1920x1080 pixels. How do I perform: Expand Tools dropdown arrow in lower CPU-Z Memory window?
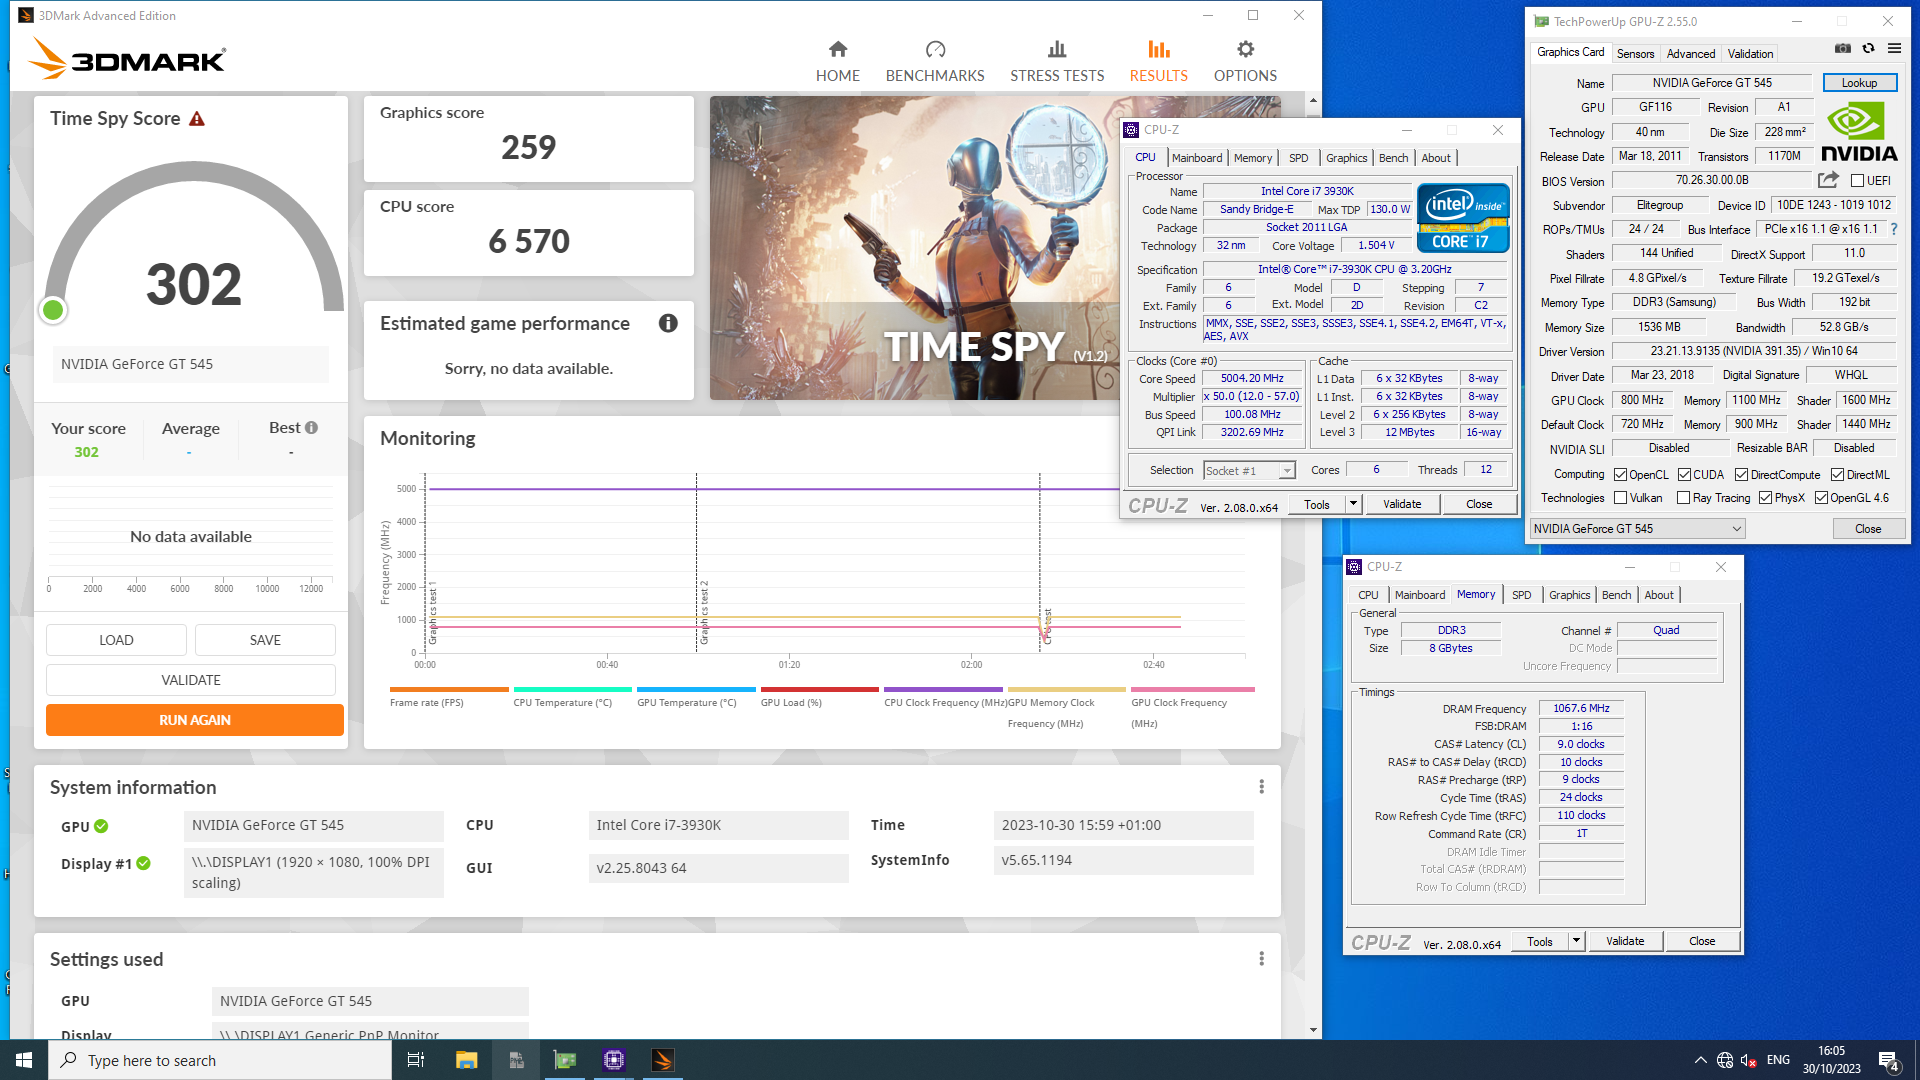pos(1577,941)
